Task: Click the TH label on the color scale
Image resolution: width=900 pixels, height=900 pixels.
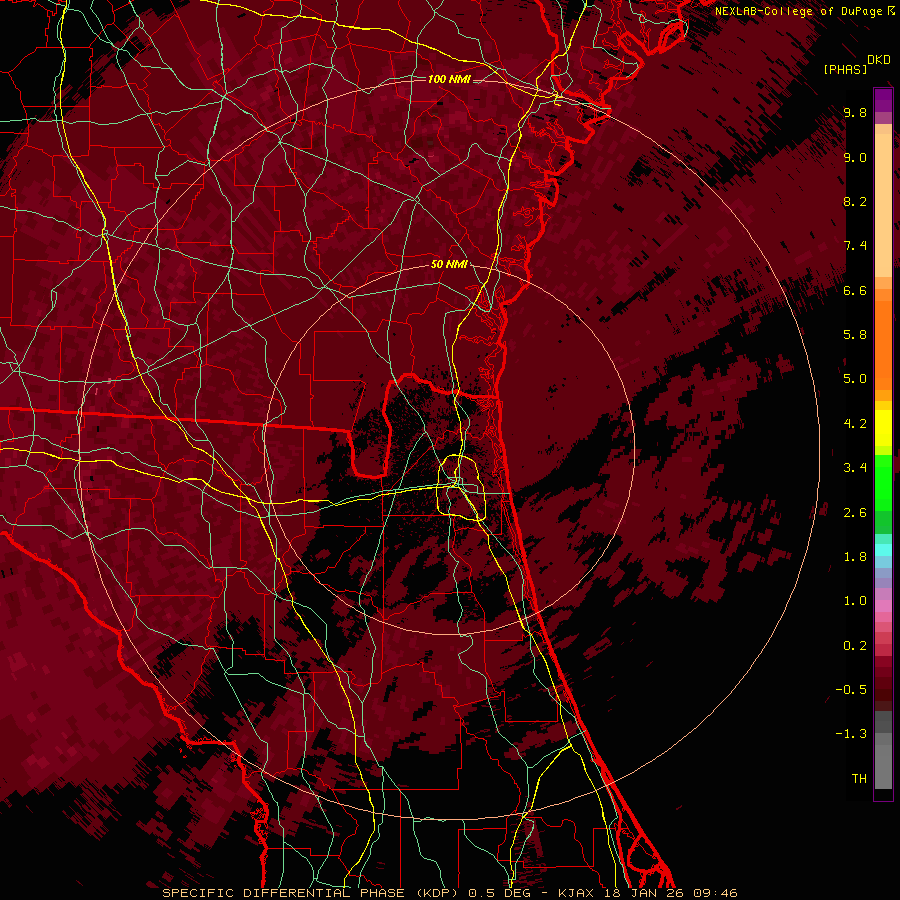Action: click(859, 778)
